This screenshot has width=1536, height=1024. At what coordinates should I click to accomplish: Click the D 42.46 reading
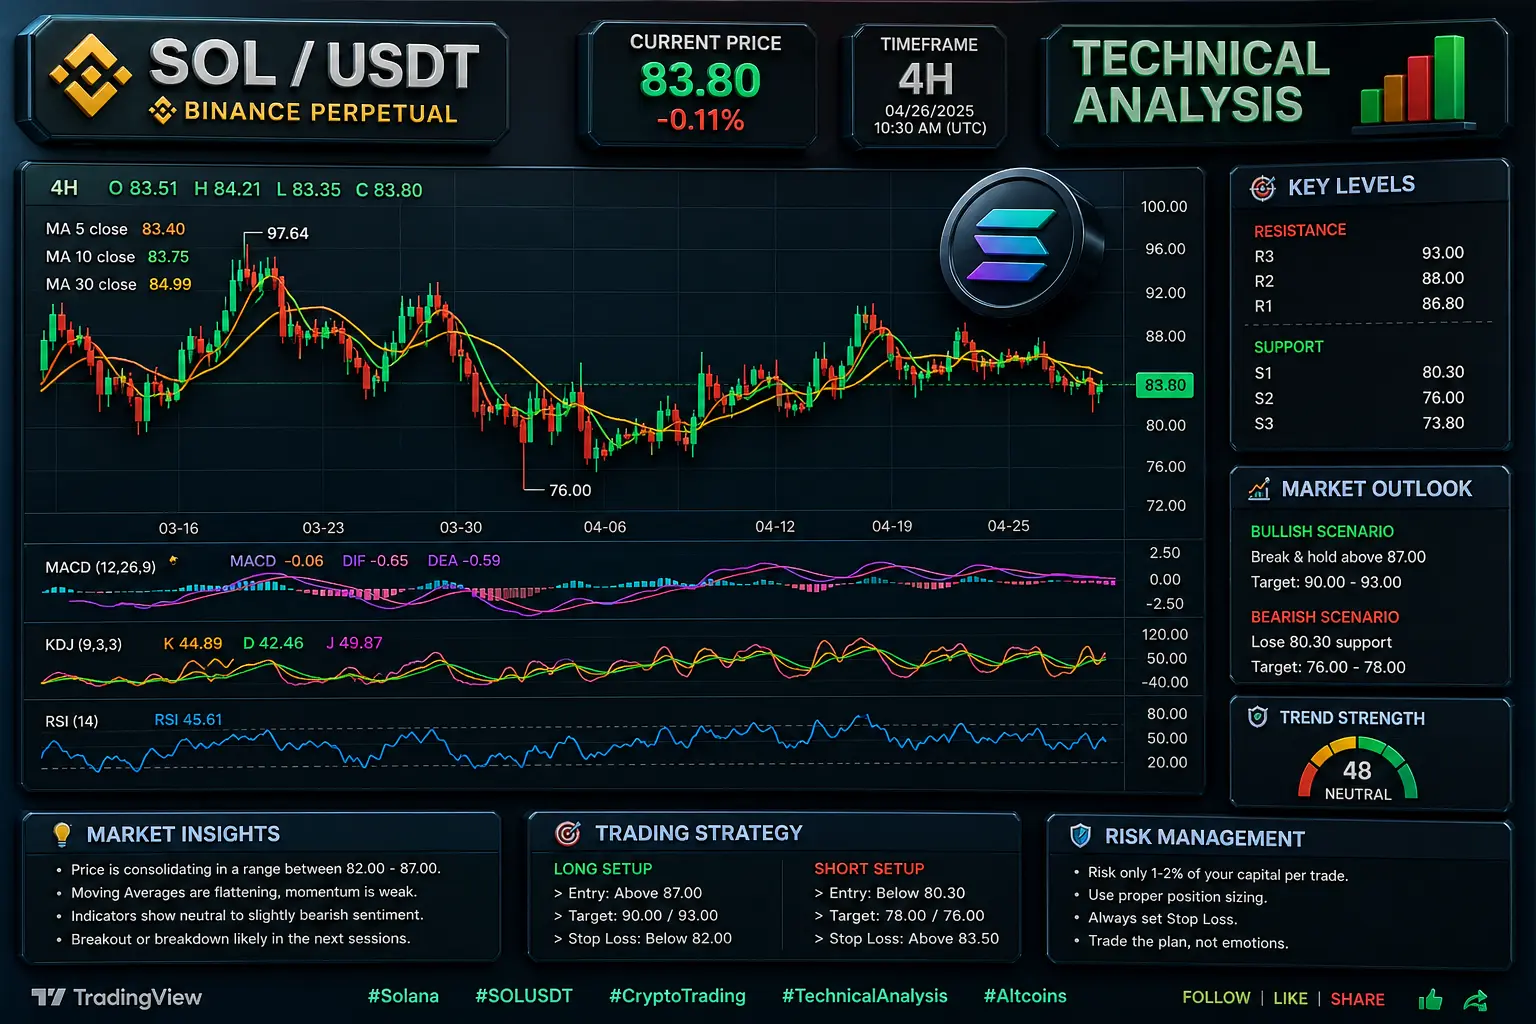[x=273, y=643]
